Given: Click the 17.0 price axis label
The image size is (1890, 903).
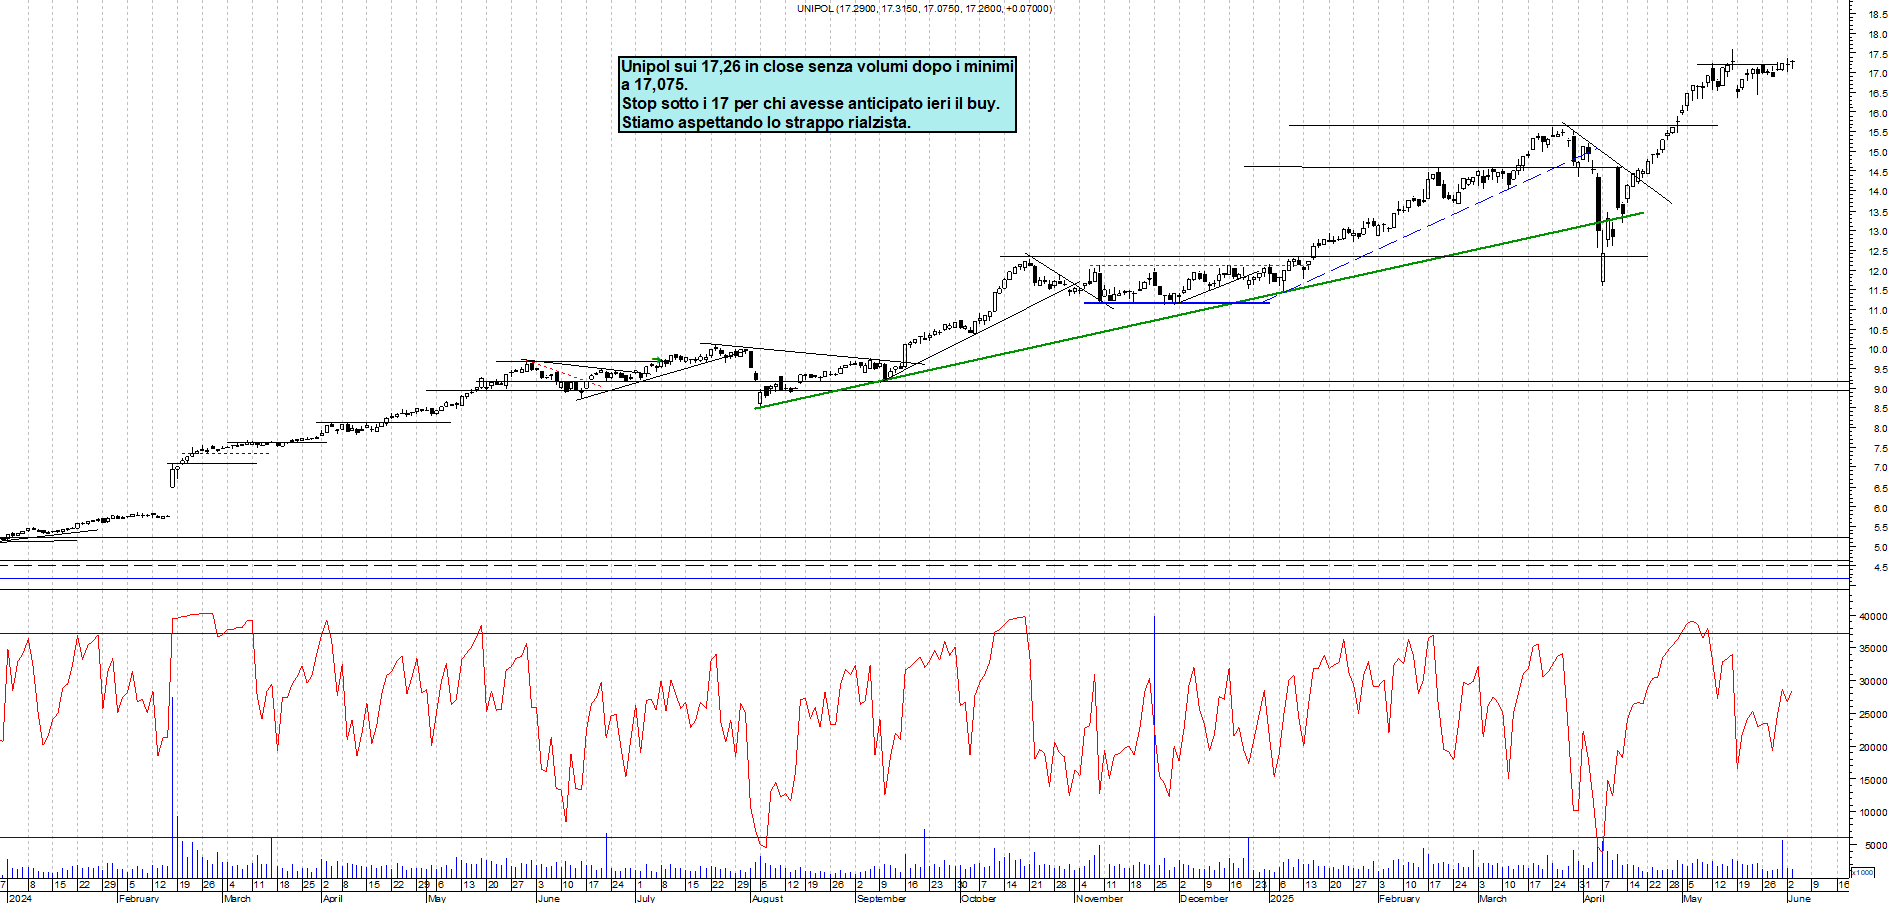Looking at the screenshot, I should tap(1878, 74).
